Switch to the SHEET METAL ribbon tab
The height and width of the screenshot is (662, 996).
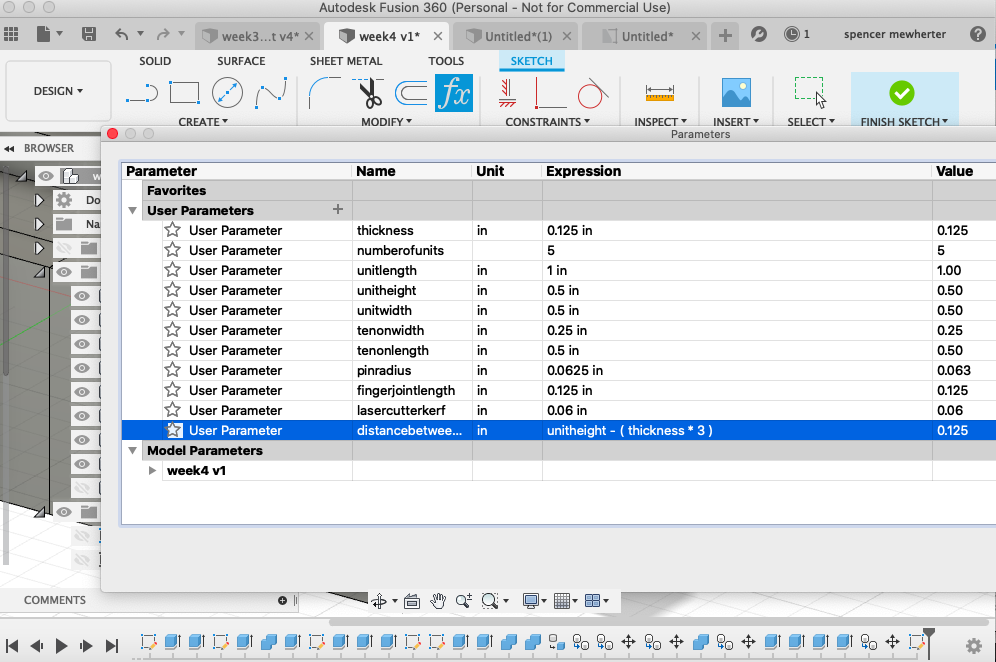coord(346,61)
